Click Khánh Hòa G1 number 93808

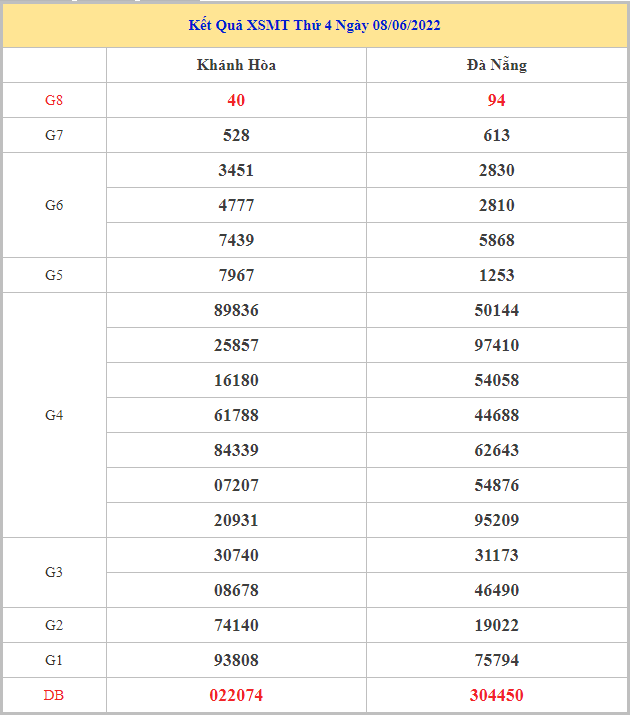pyautogui.click(x=236, y=660)
